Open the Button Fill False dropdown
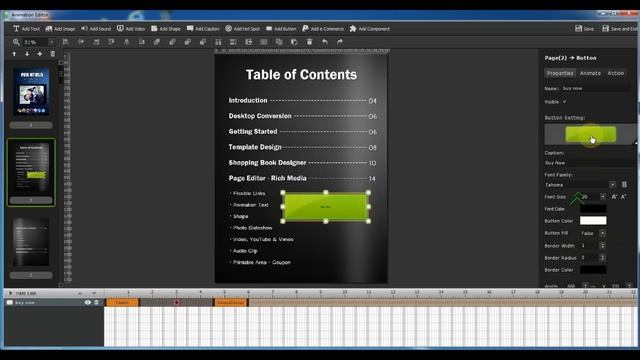This screenshot has height=360, width=640. pyautogui.click(x=602, y=233)
